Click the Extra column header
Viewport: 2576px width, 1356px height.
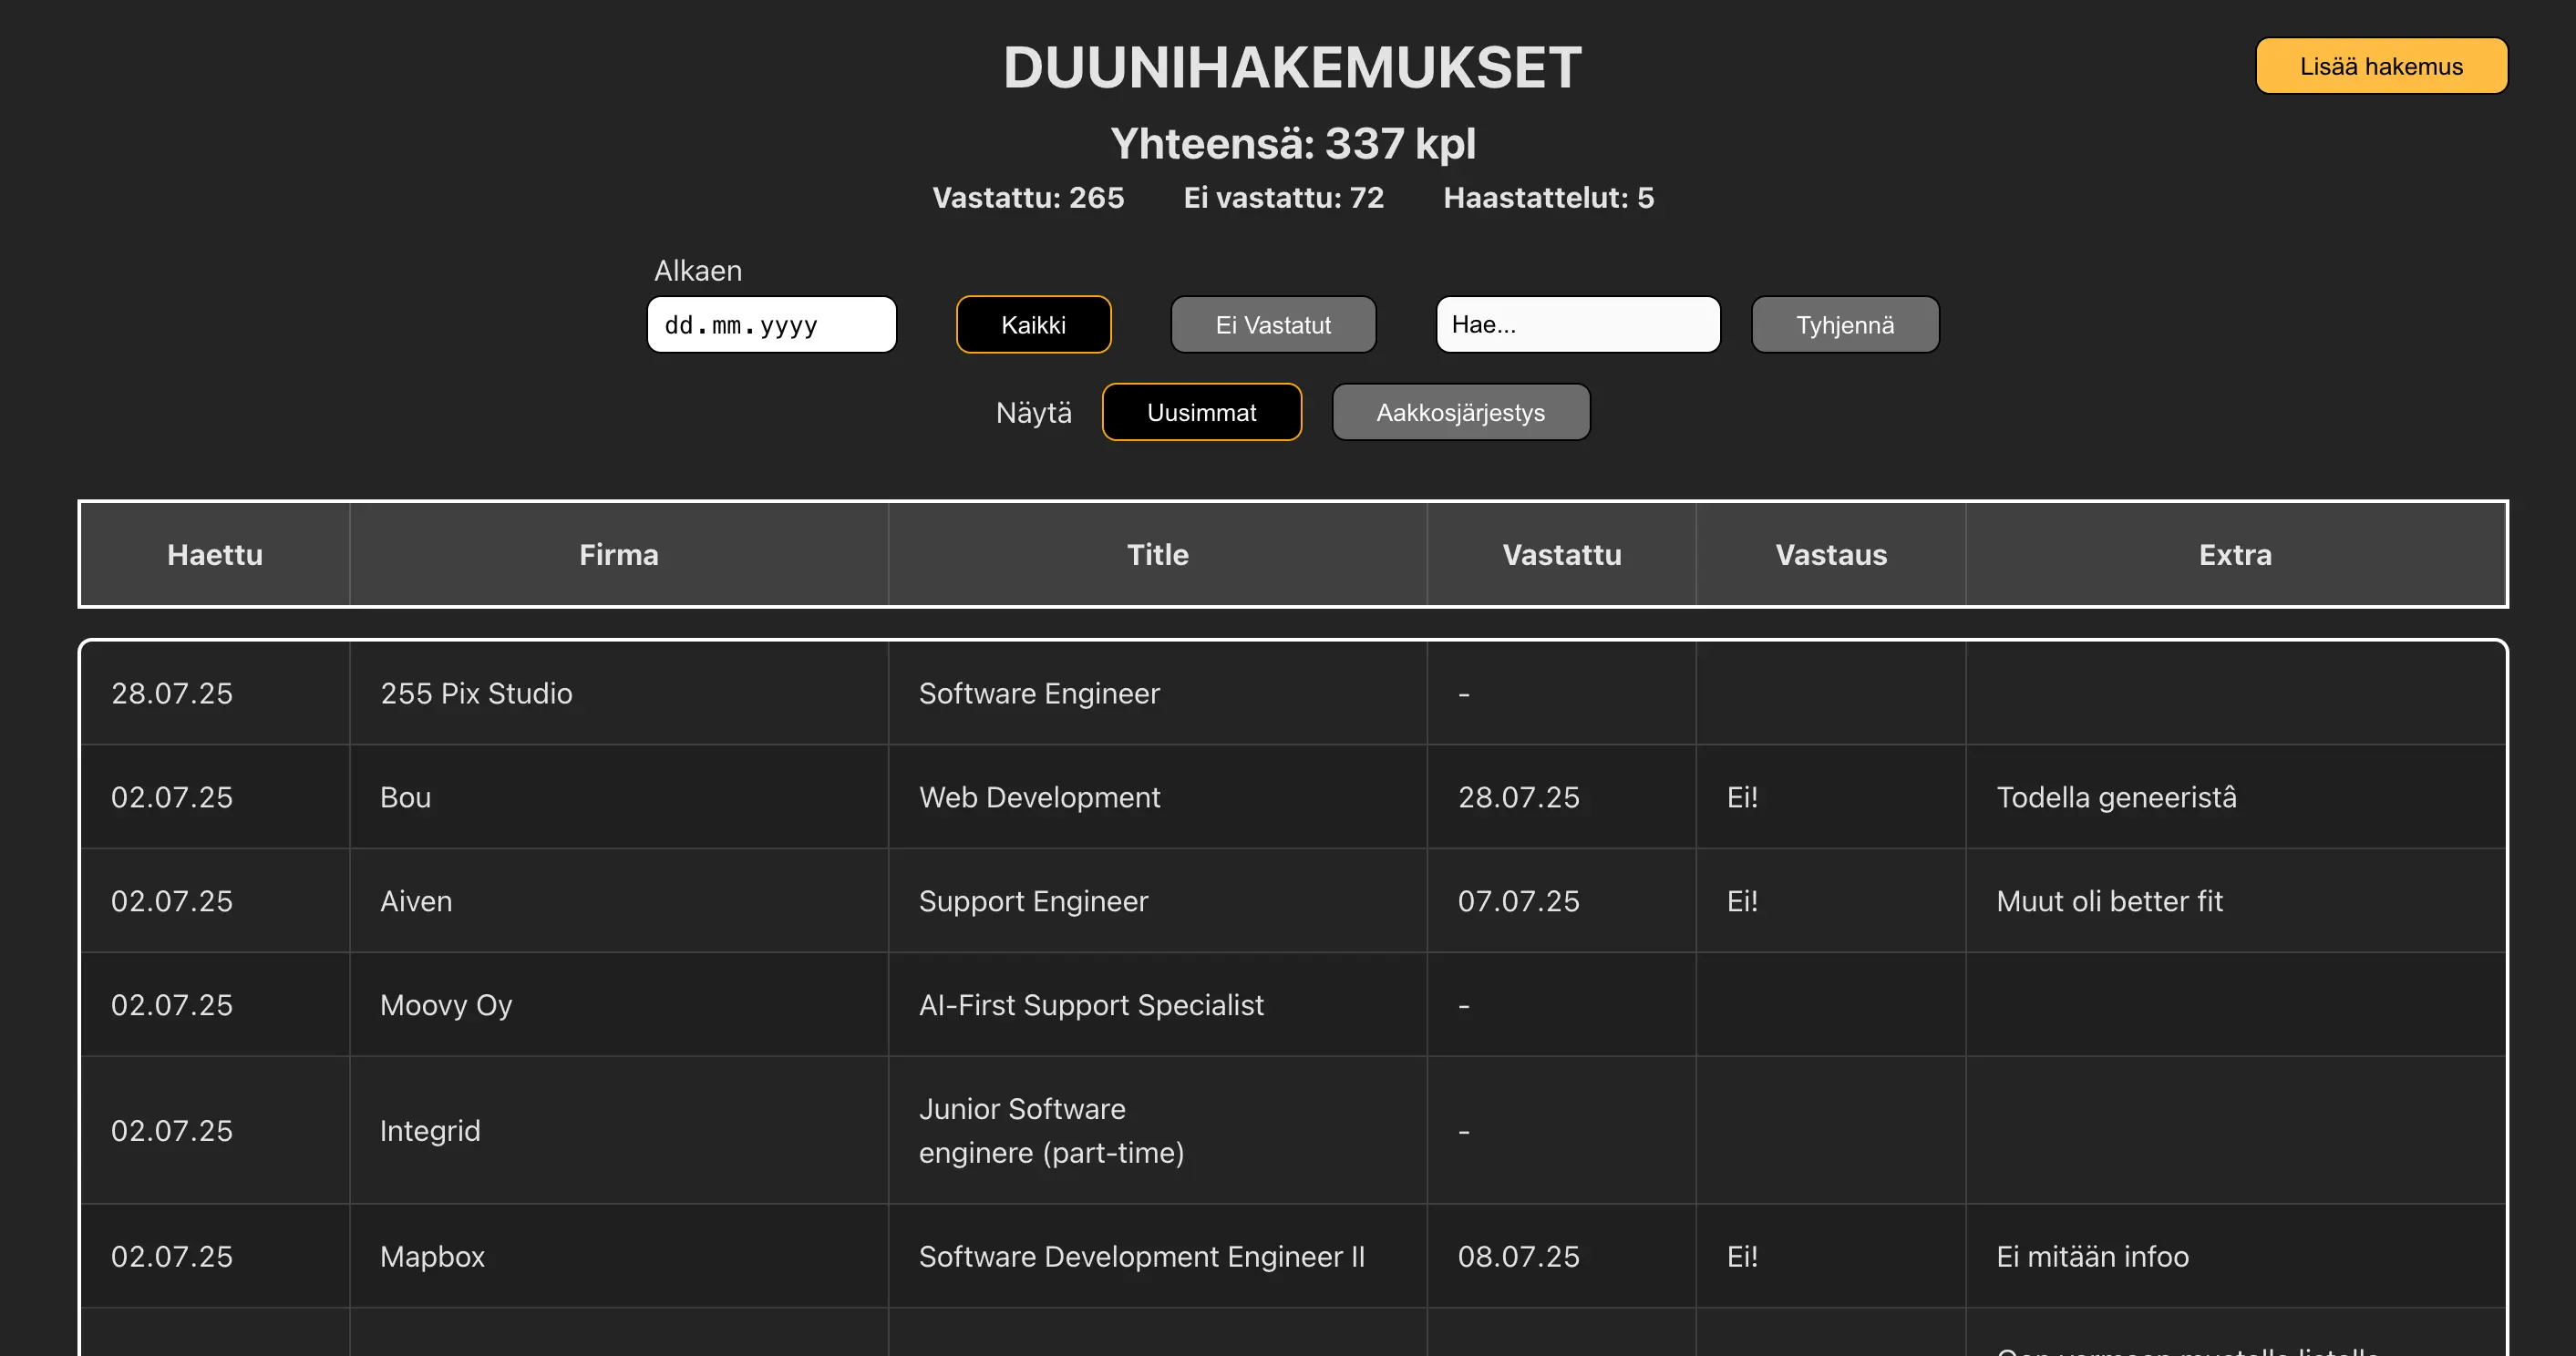tap(2235, 554)
